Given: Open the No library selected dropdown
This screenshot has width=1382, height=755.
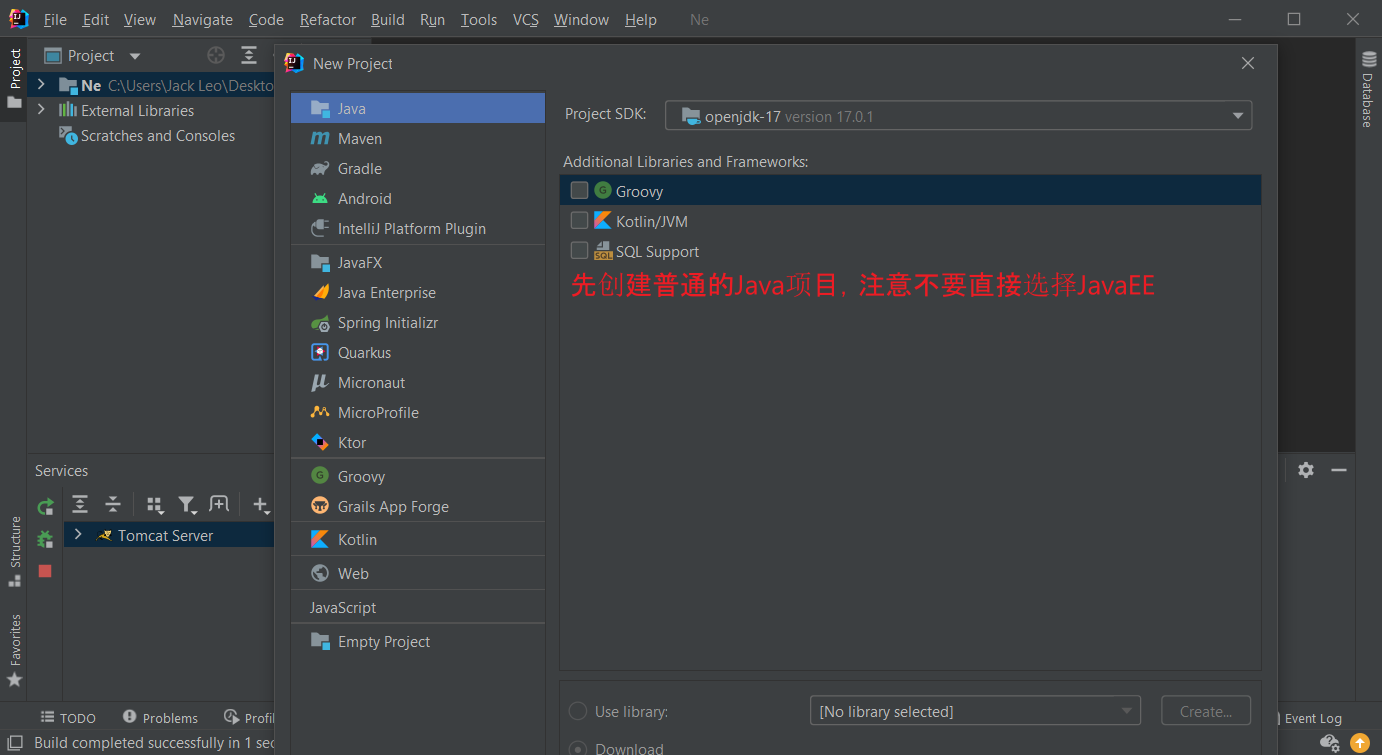Looking at the screenshot, I should tap(975, 711).
